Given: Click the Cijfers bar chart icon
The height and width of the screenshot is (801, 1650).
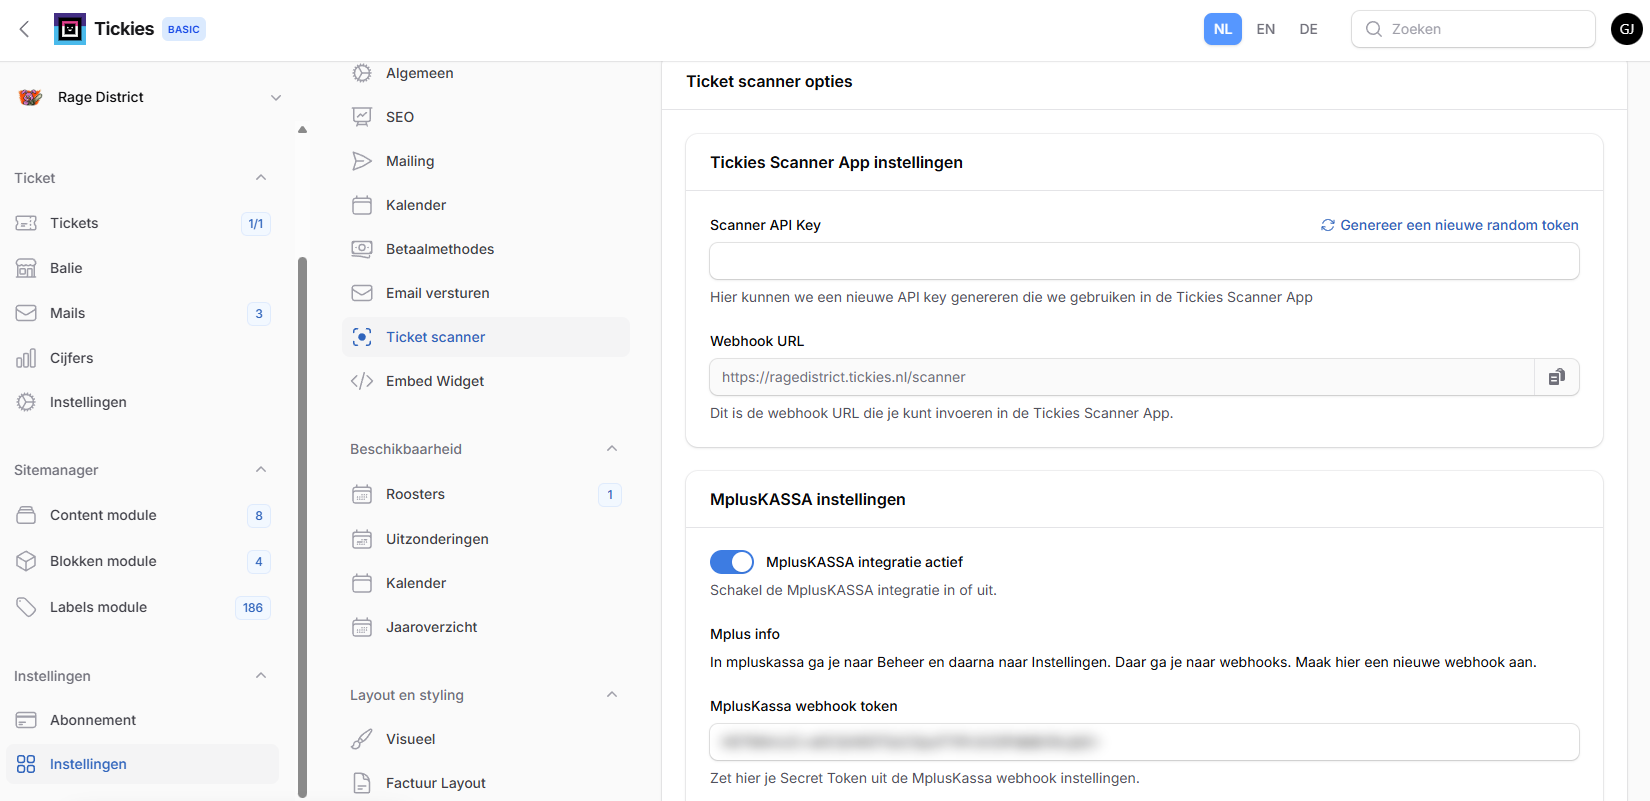Looking at the screenshot, I should [x=26, y=358].
